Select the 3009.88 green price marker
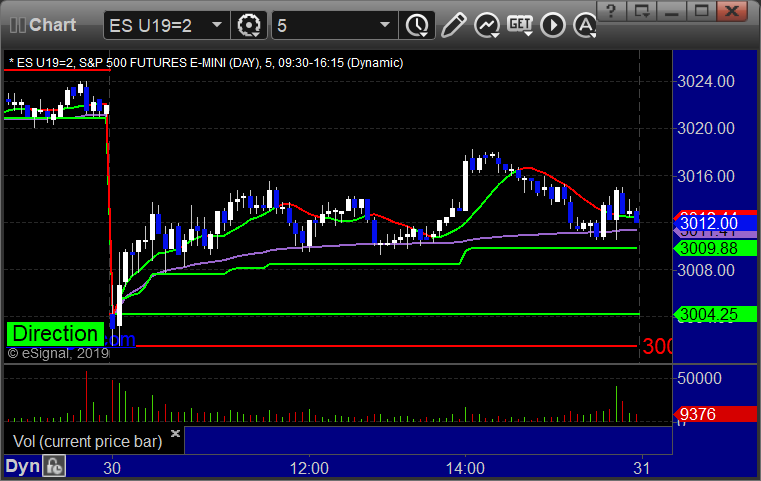The image size is (761, 481). [x=714, y=249]
